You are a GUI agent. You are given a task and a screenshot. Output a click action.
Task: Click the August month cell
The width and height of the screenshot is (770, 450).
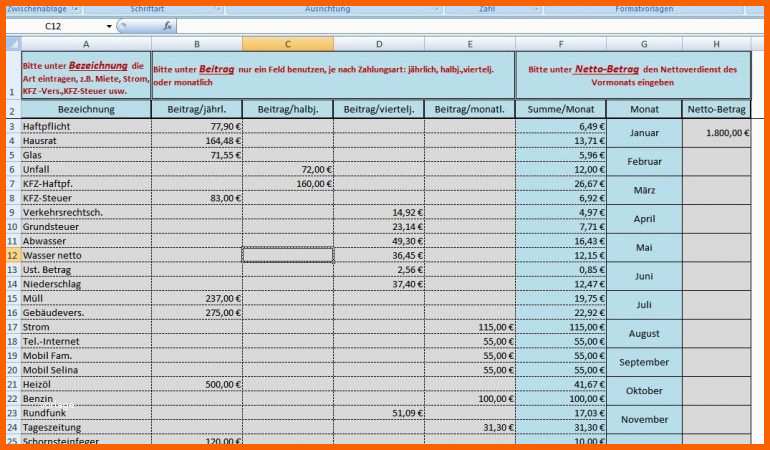[644, 334]
